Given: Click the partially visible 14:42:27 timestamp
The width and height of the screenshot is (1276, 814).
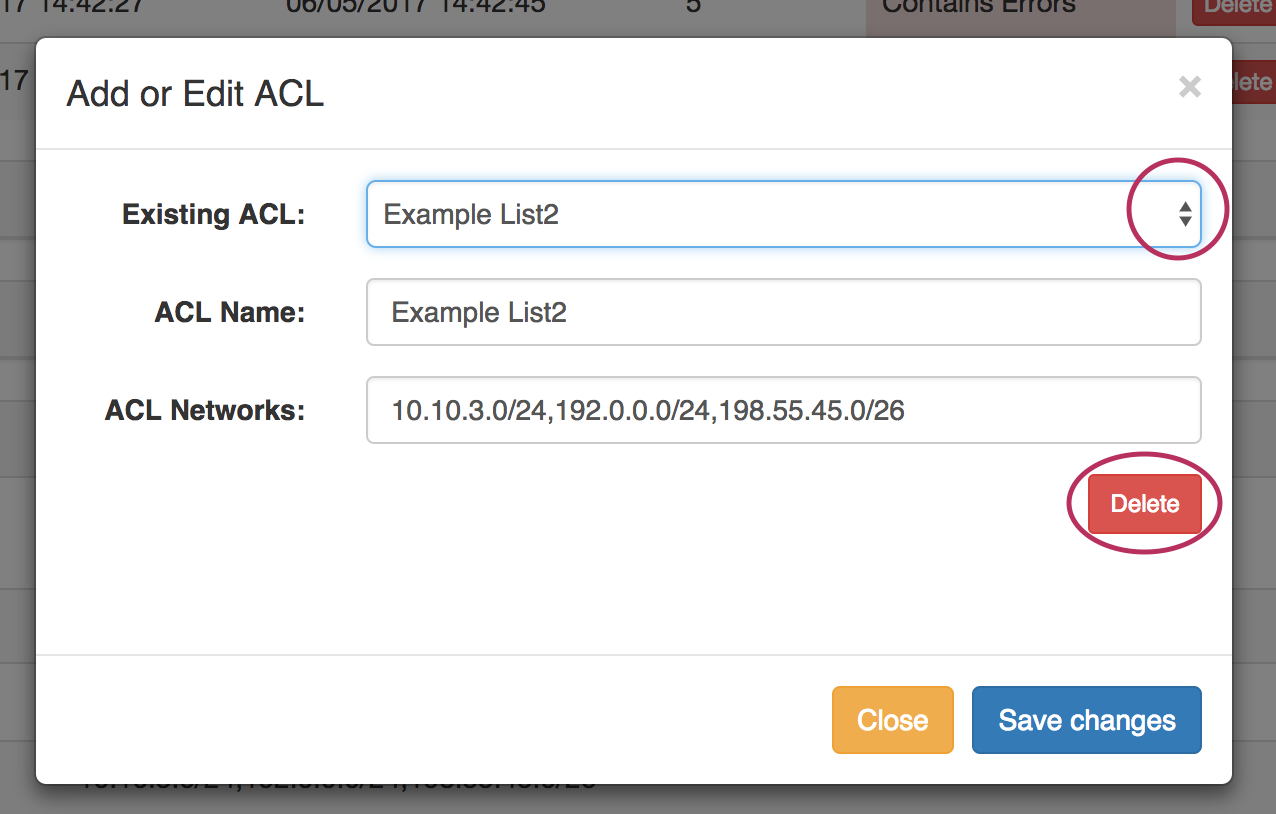Looking at the screenshot, I should [x=88, y=8].
